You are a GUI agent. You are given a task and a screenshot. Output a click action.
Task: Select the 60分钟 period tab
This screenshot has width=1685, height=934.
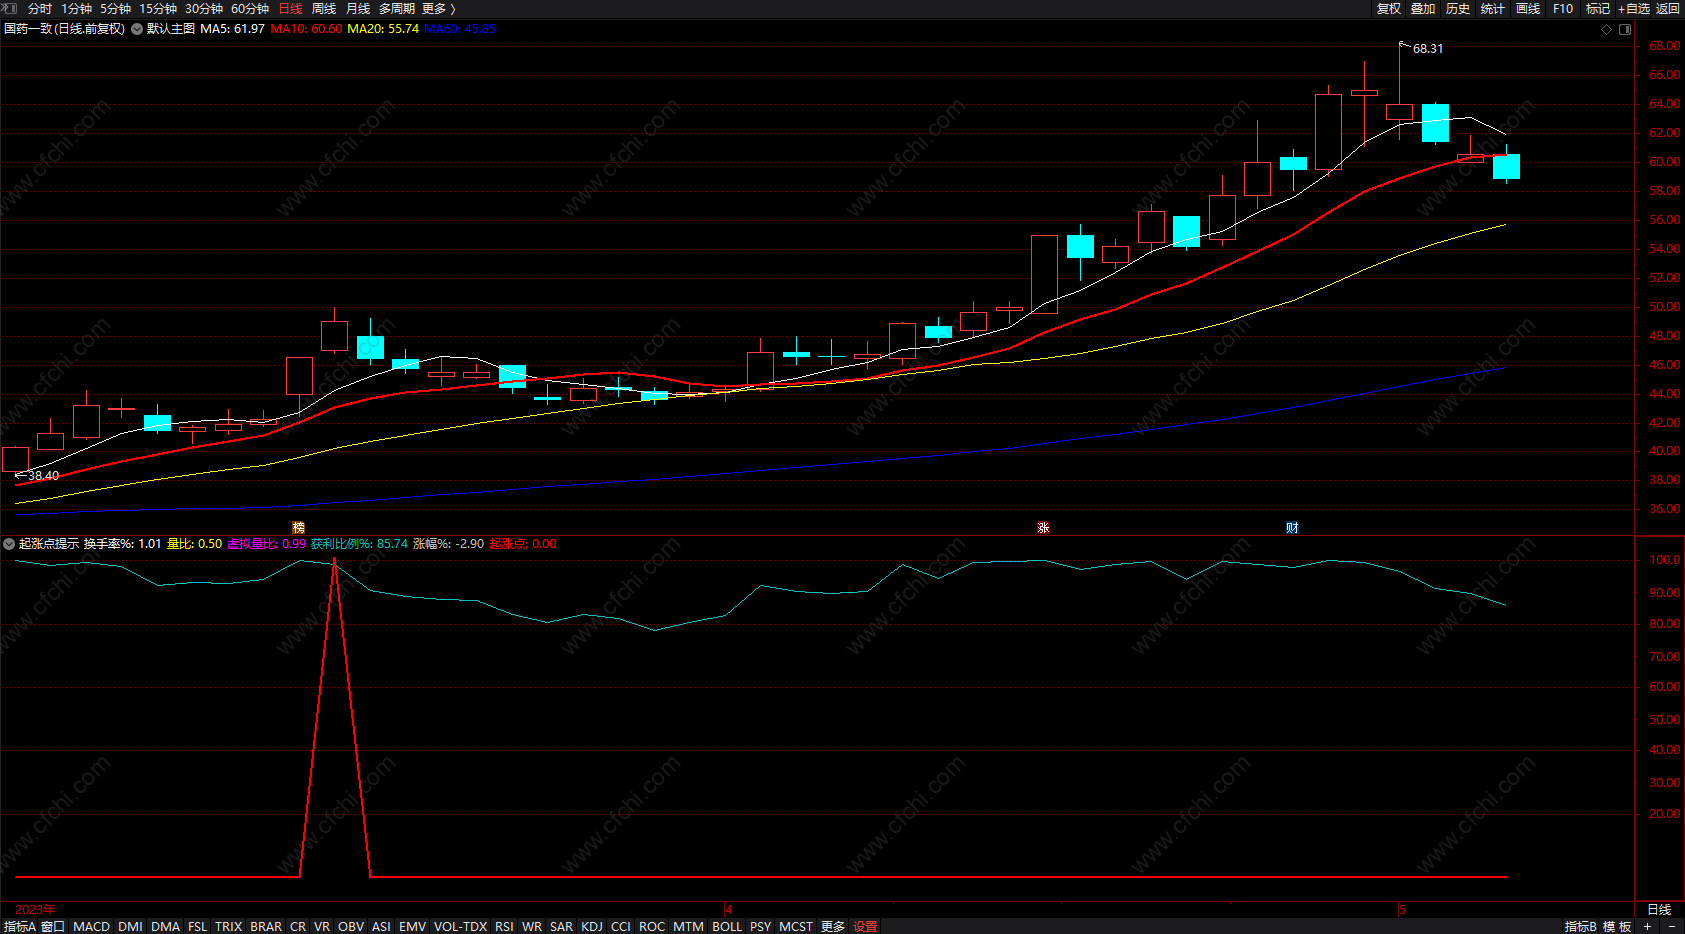pyautogui.click(x=250, y=8)
